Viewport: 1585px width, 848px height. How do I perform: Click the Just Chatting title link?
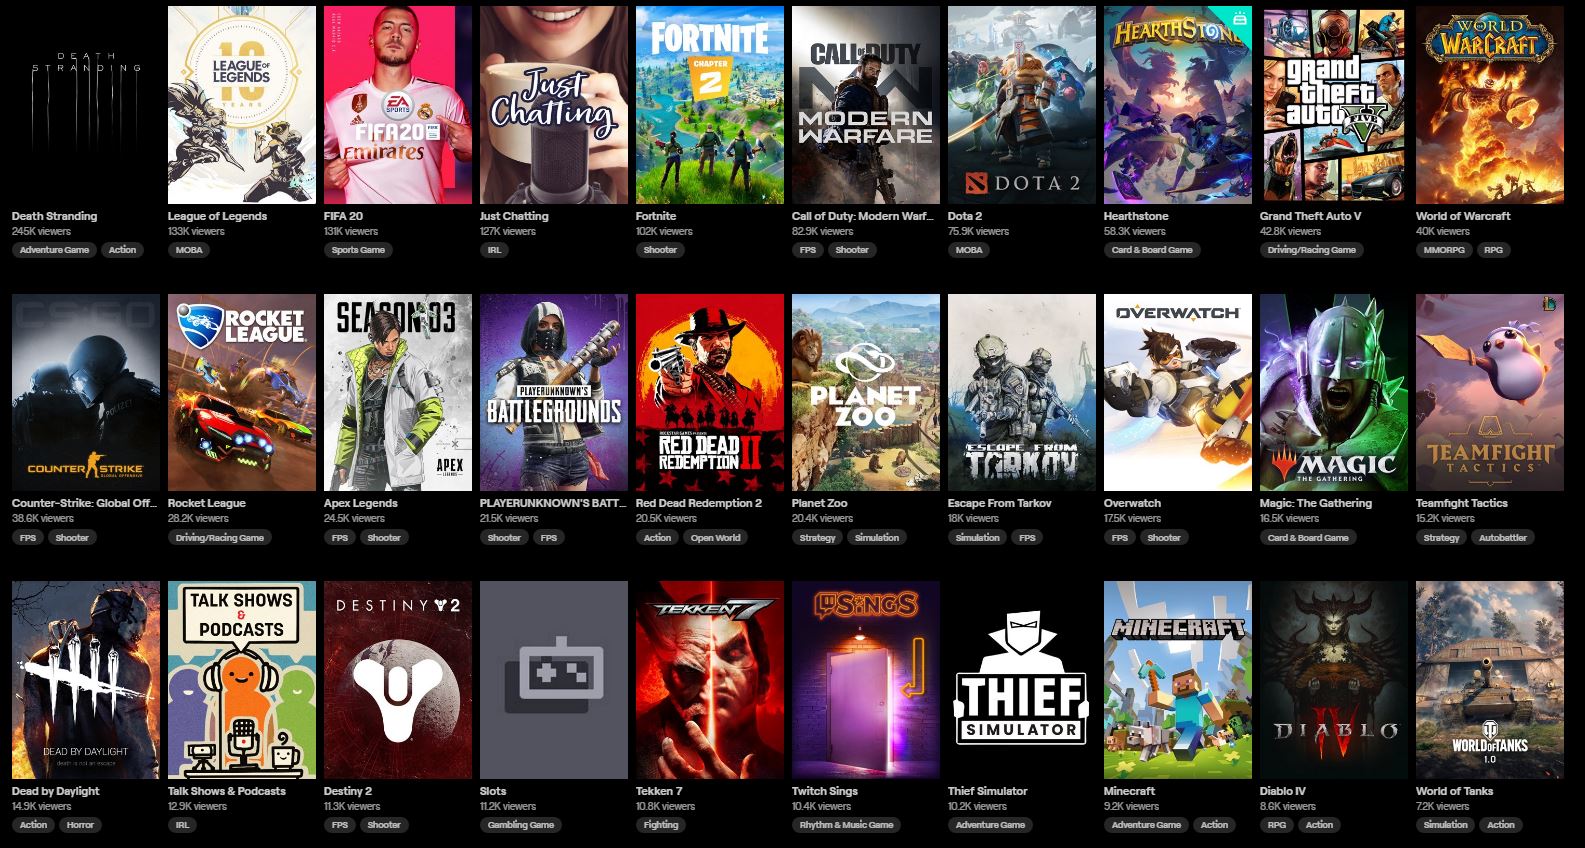514,216
